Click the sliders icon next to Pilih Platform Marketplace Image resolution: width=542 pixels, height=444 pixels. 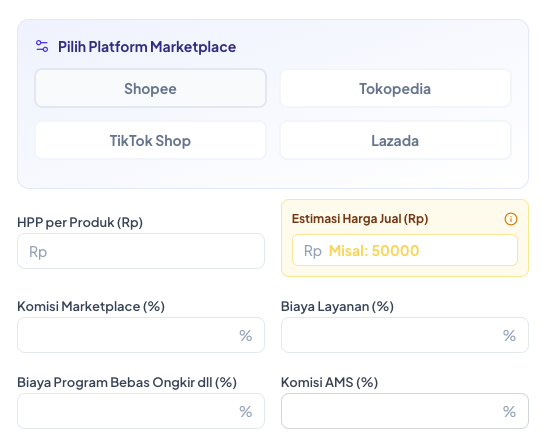(x=42, y=46)
